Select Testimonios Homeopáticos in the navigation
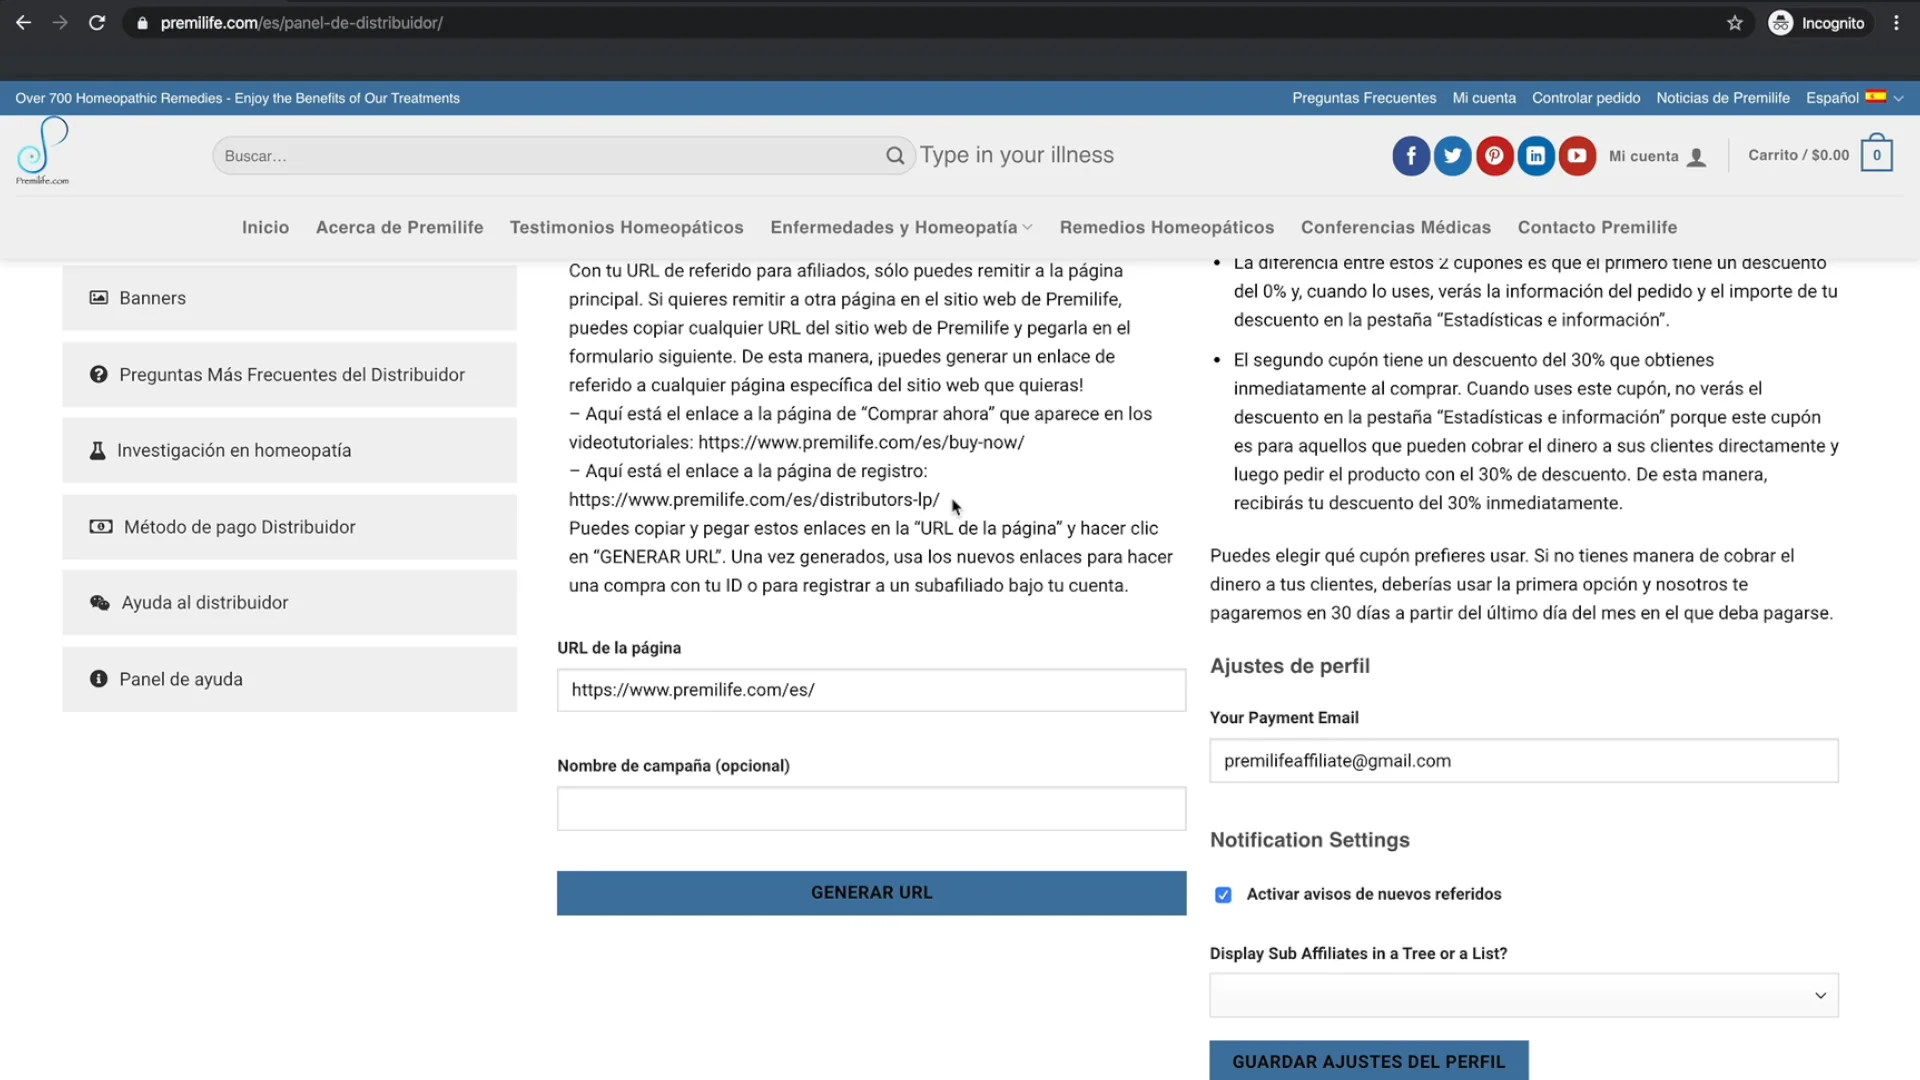Screen dimensions: 1920x1080 (626, 227)
